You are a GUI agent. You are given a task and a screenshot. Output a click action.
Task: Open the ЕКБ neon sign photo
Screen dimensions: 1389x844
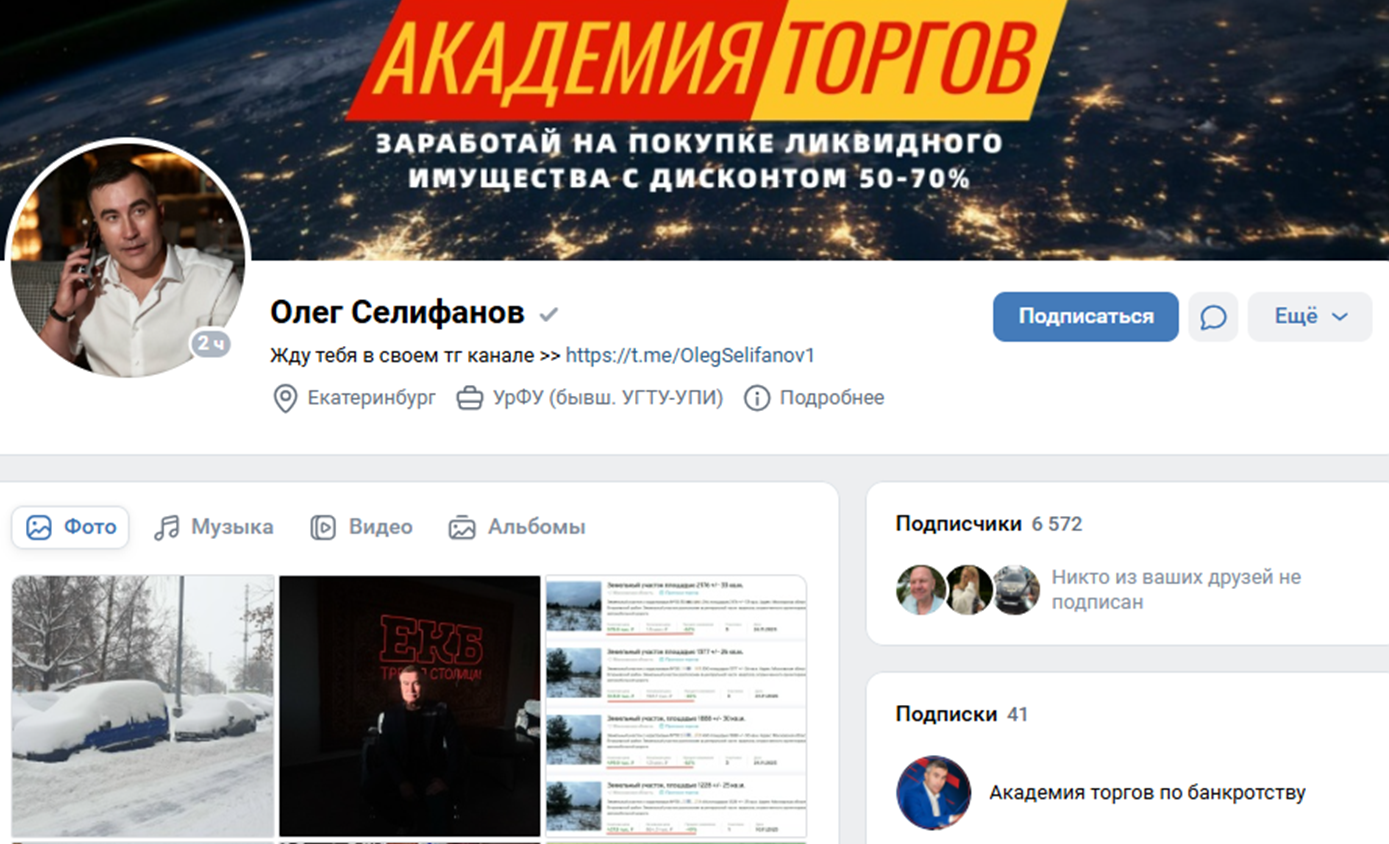click(410, 706)
